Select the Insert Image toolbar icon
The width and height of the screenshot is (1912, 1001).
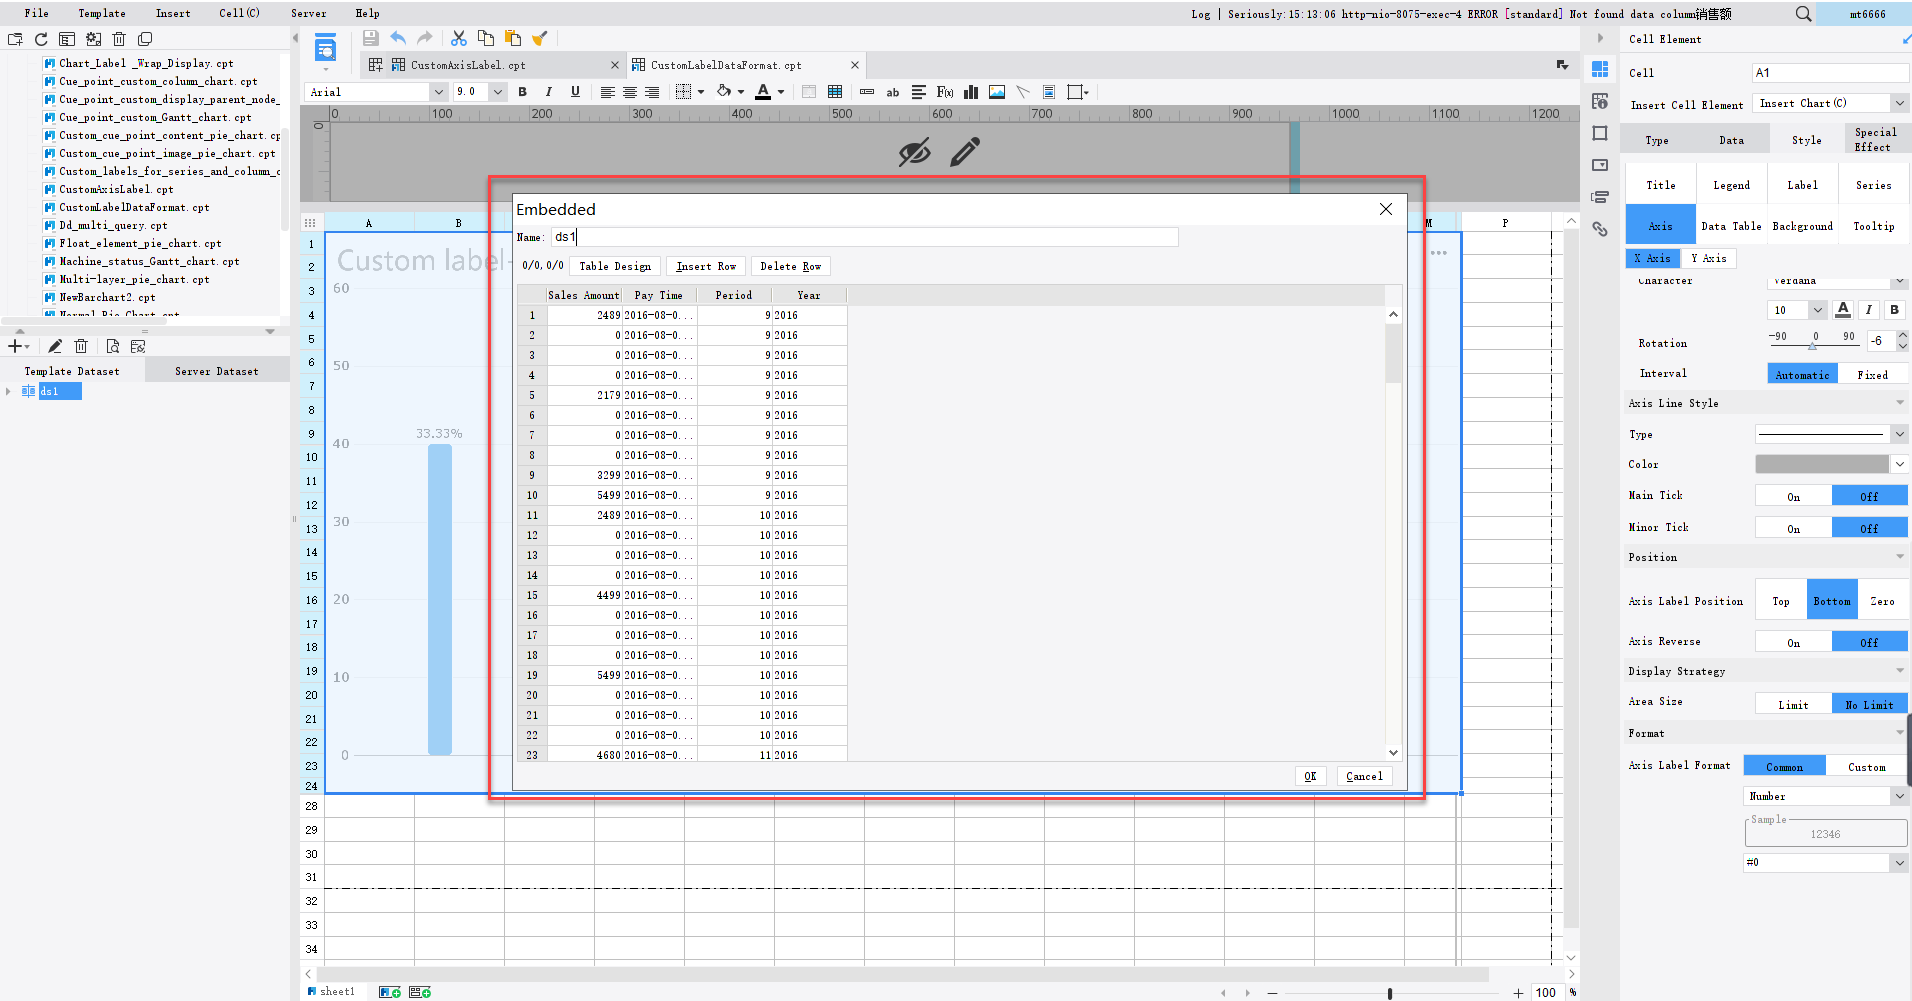pyautogui.click(x=996, y=91)
